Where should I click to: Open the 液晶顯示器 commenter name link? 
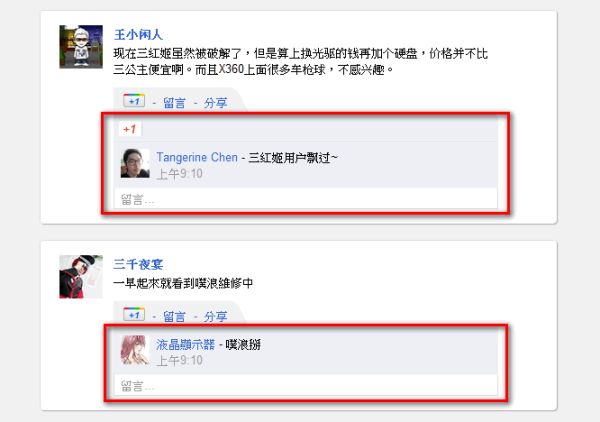186,344
